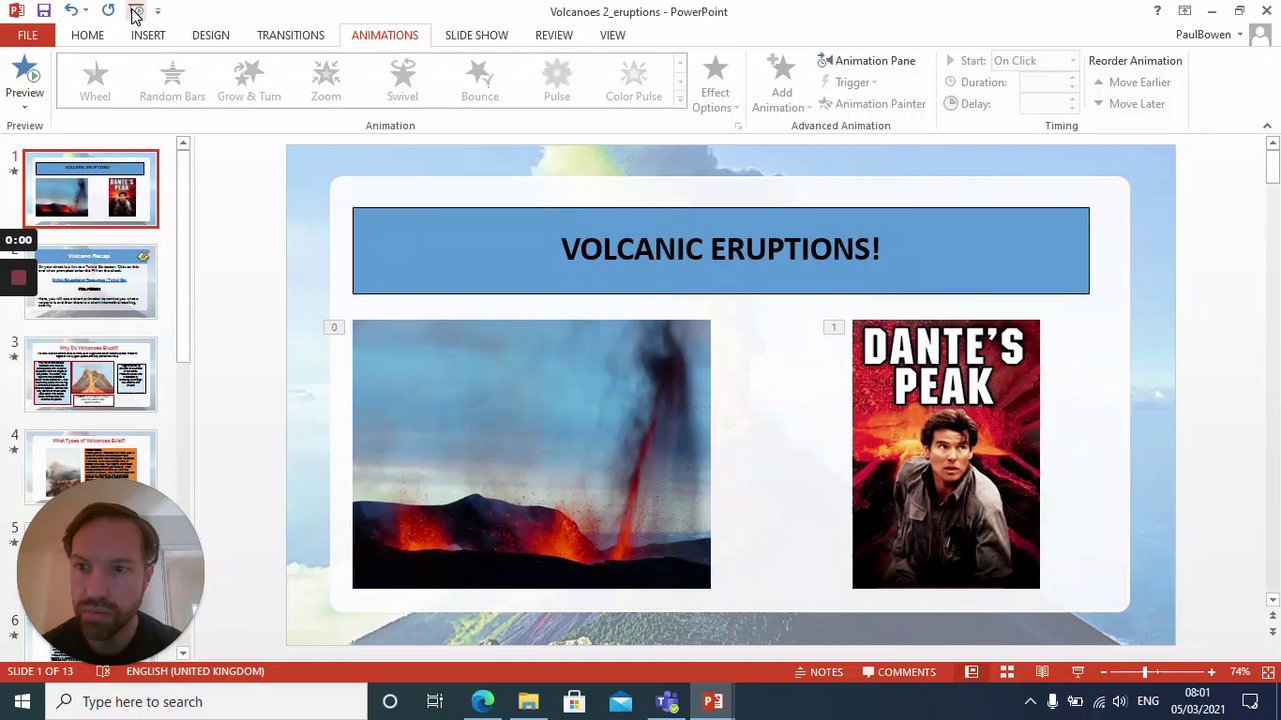Viewport: 1281px width, 720px height.
Task: Open the Undo history dropdown arrow
Action: [85, 11]
